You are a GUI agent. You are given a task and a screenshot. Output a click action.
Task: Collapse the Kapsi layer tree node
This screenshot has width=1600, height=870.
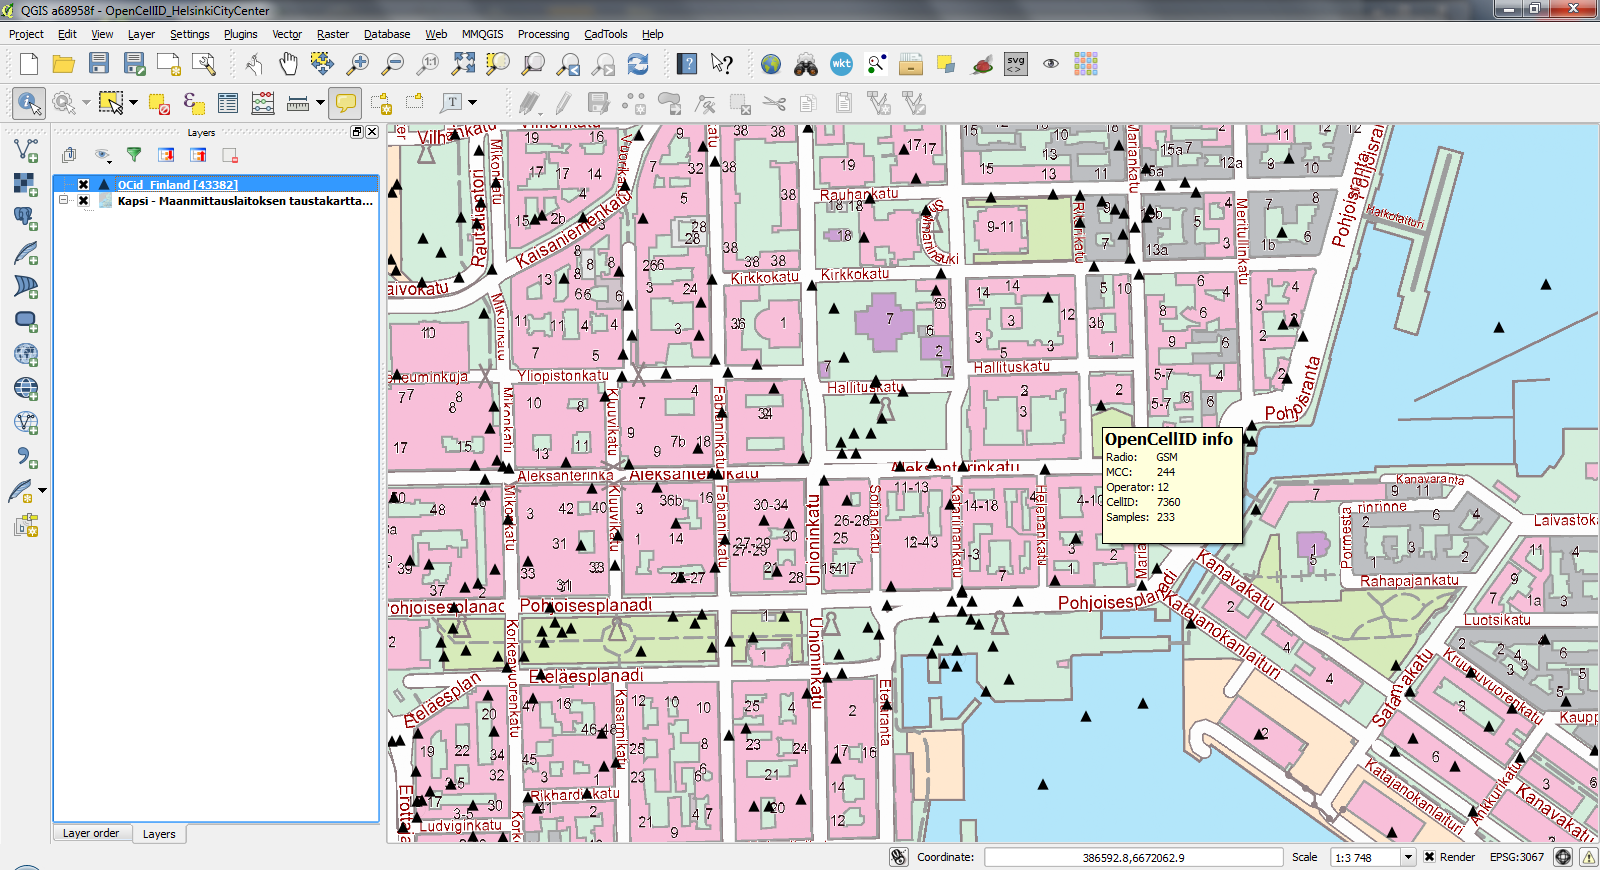pyautogui.click(x=64, y=201)
